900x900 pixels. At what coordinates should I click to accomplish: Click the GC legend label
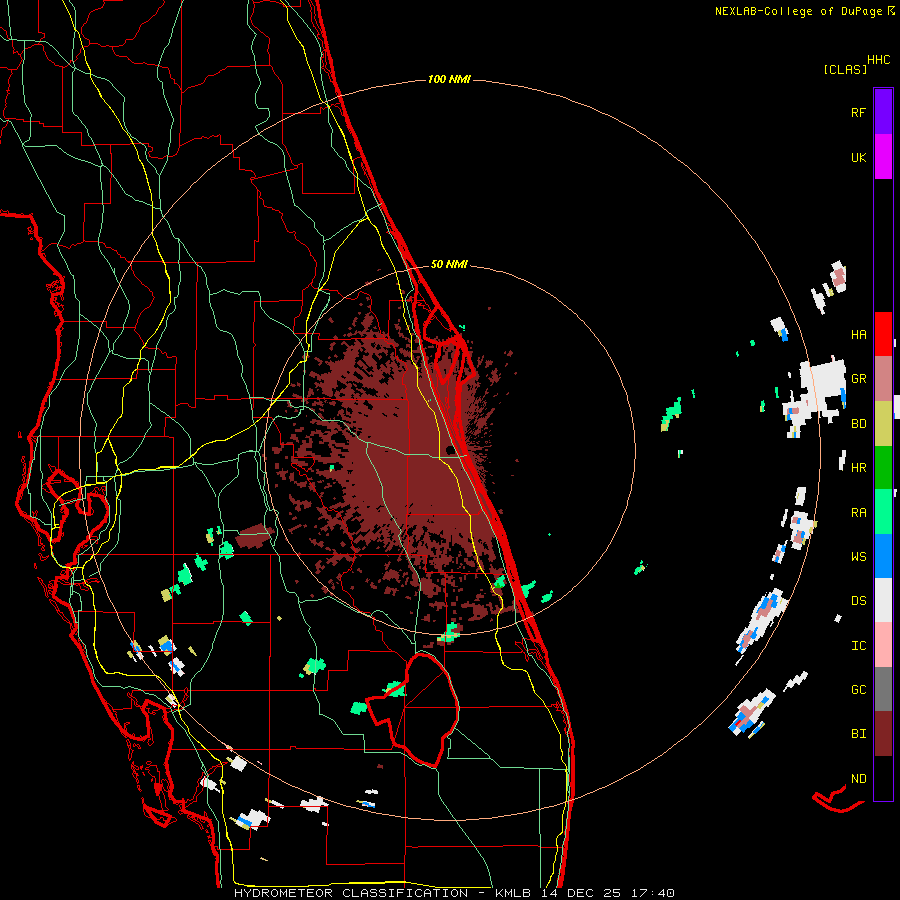pos(858,690)
